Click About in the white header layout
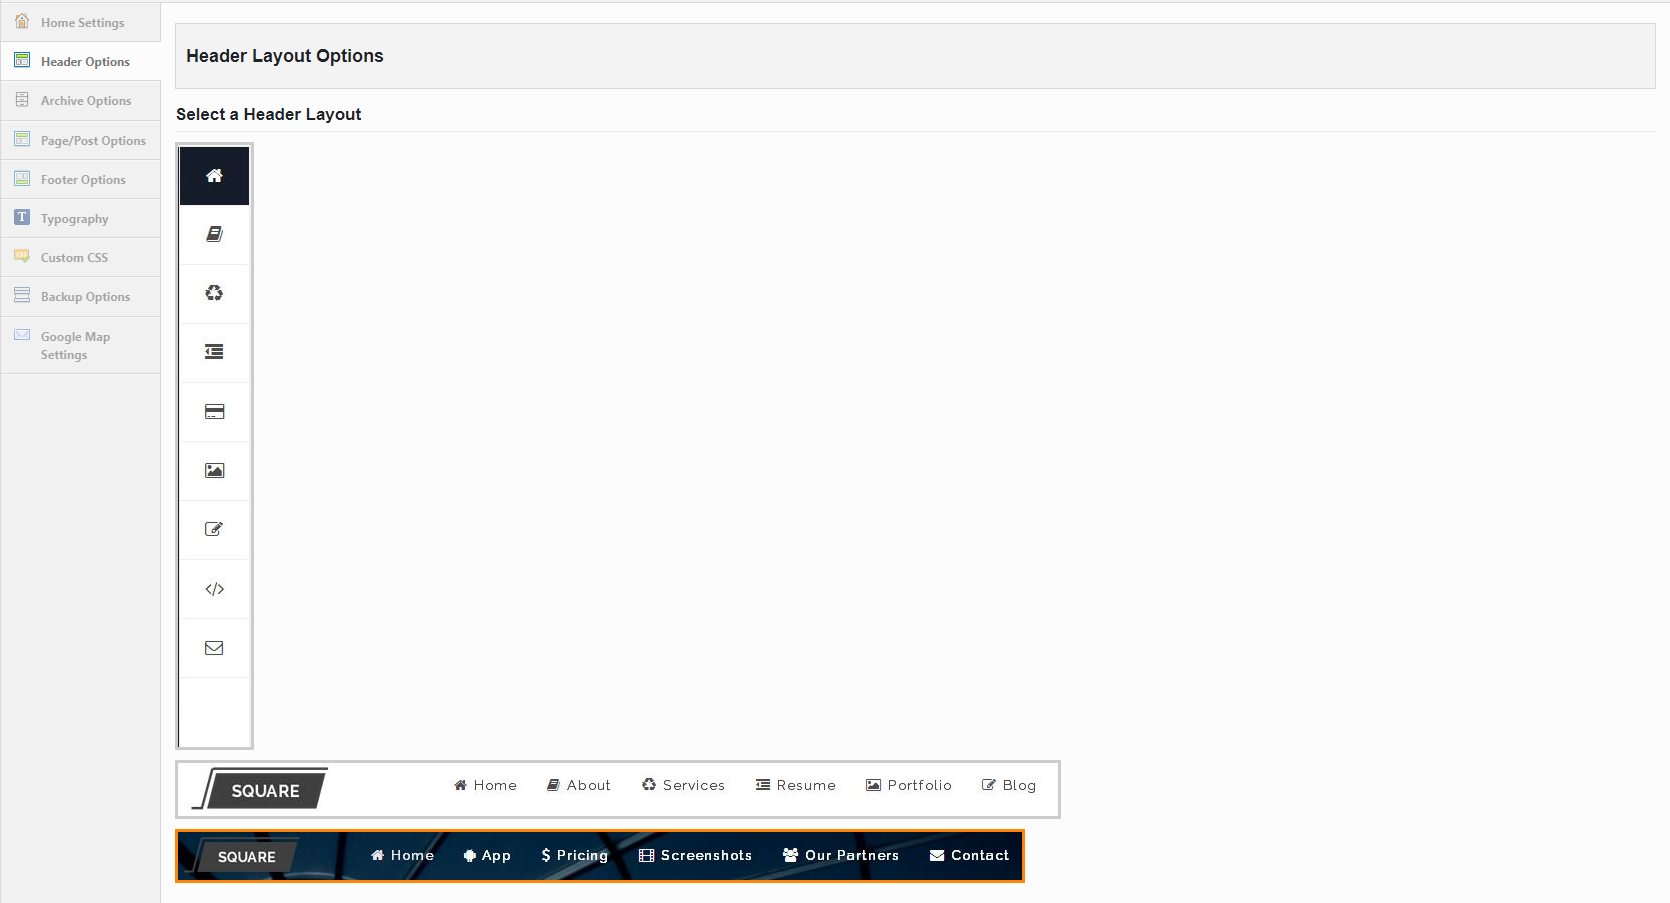This screenshot has width=1670, height=903. coord(578,785)
